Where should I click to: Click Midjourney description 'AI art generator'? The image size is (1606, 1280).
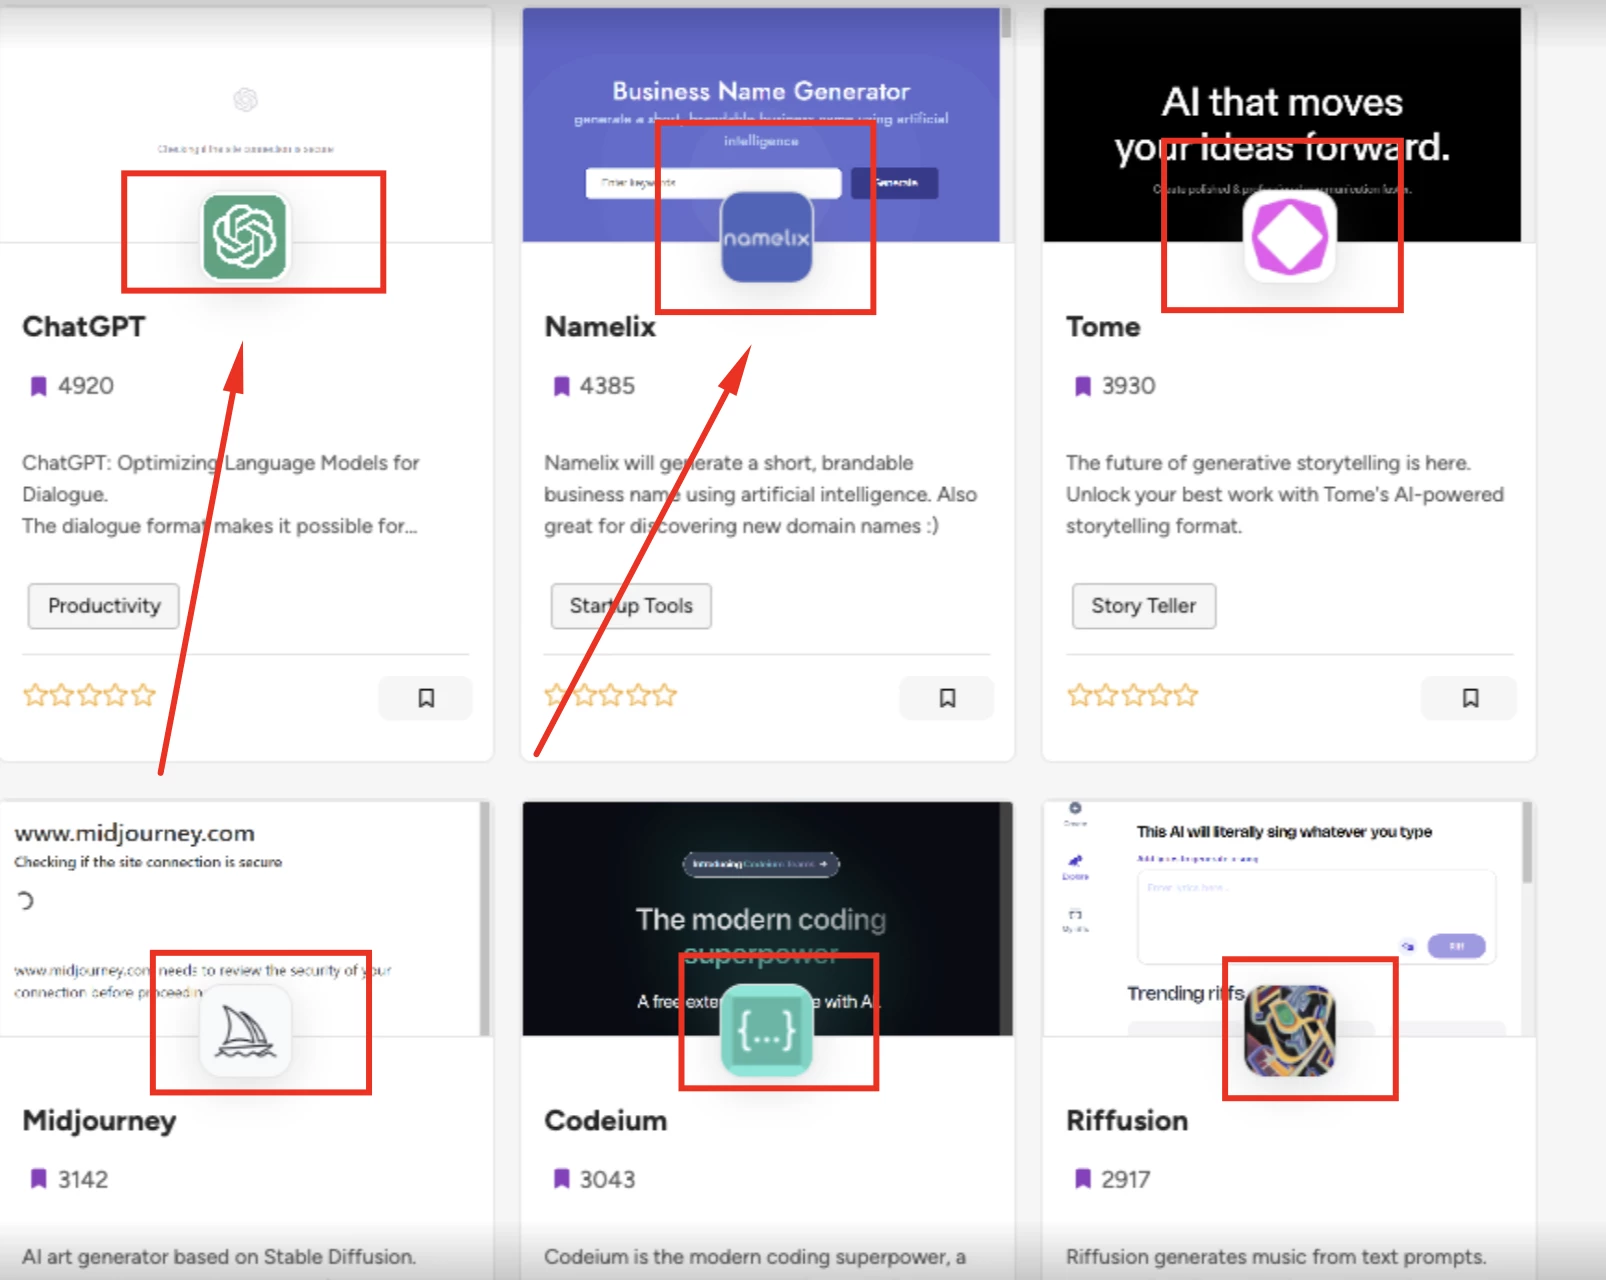(x=218, y=1257)
